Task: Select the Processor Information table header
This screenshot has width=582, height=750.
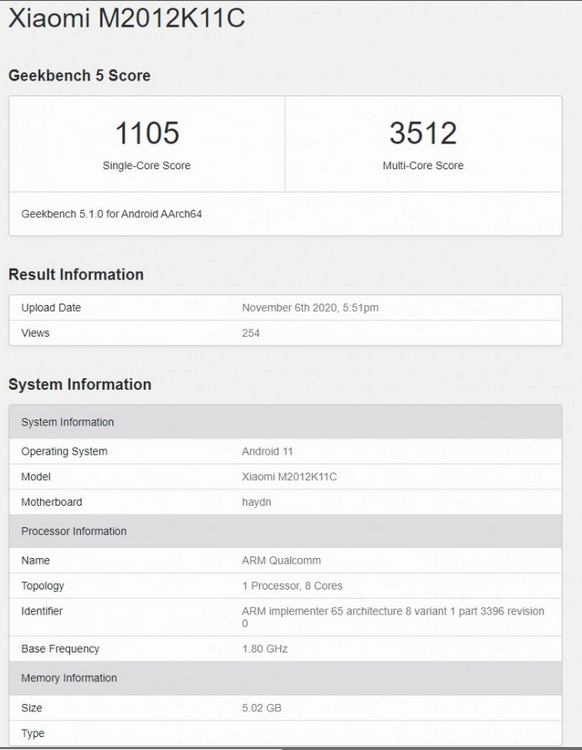Action: [286, 531]
